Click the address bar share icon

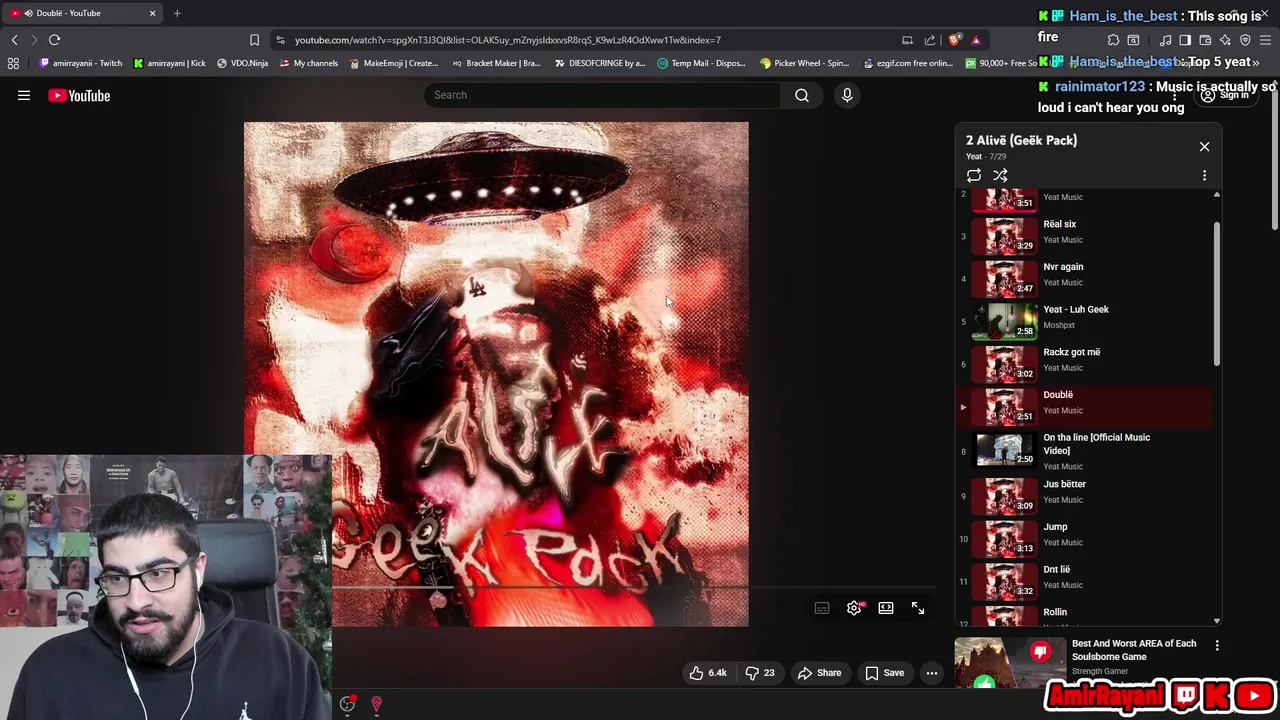tap(931, 40)
